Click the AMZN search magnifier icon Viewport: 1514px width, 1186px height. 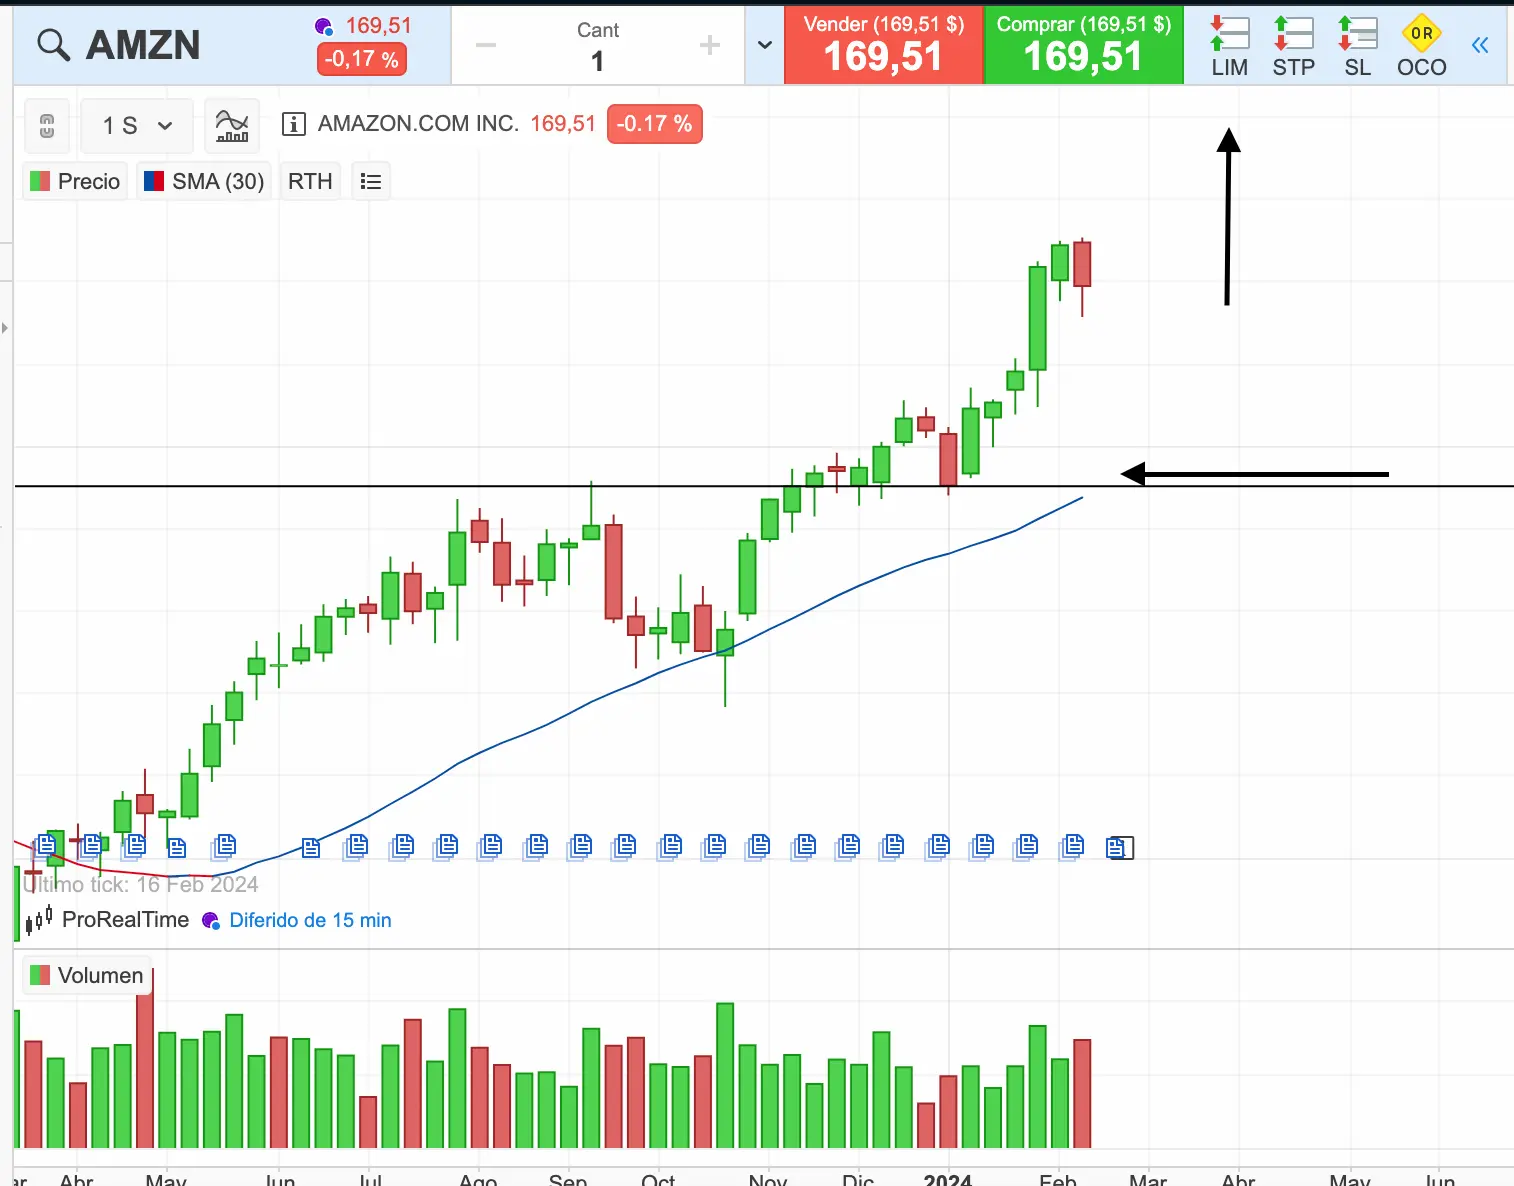pyautogui.click(x=53, y=45)
